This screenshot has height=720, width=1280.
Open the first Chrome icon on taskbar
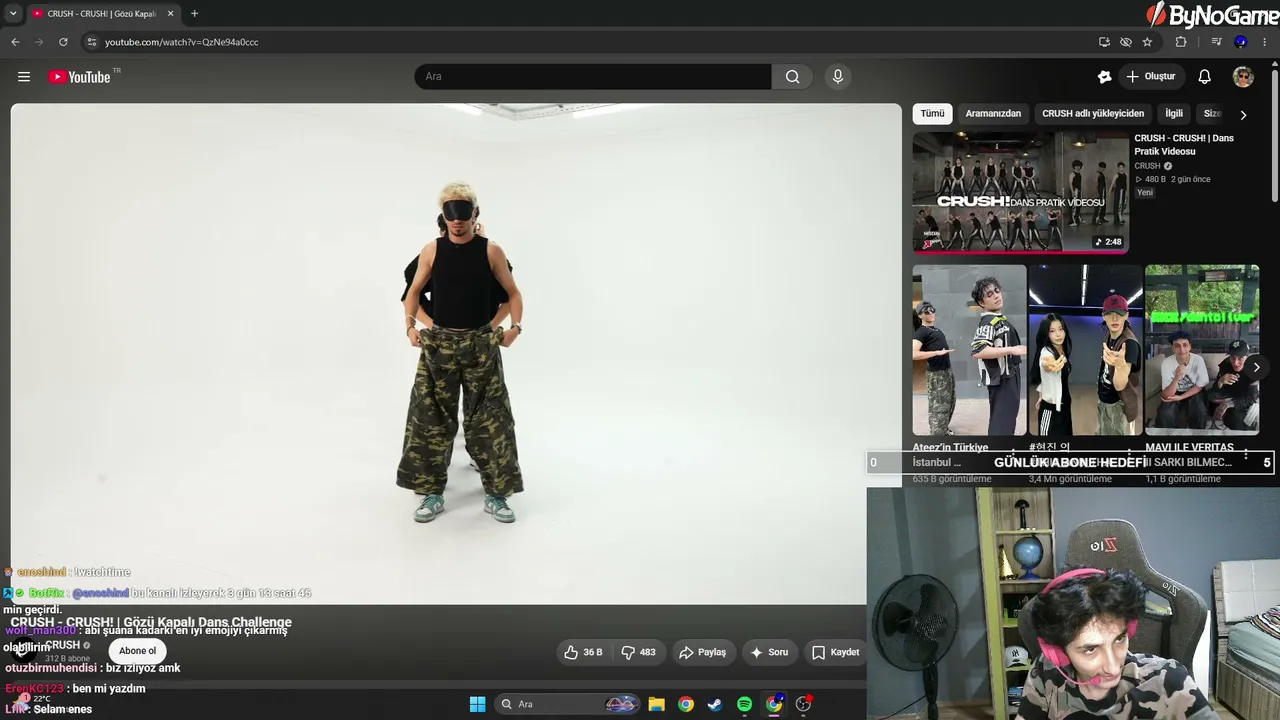tap(685, 704)
